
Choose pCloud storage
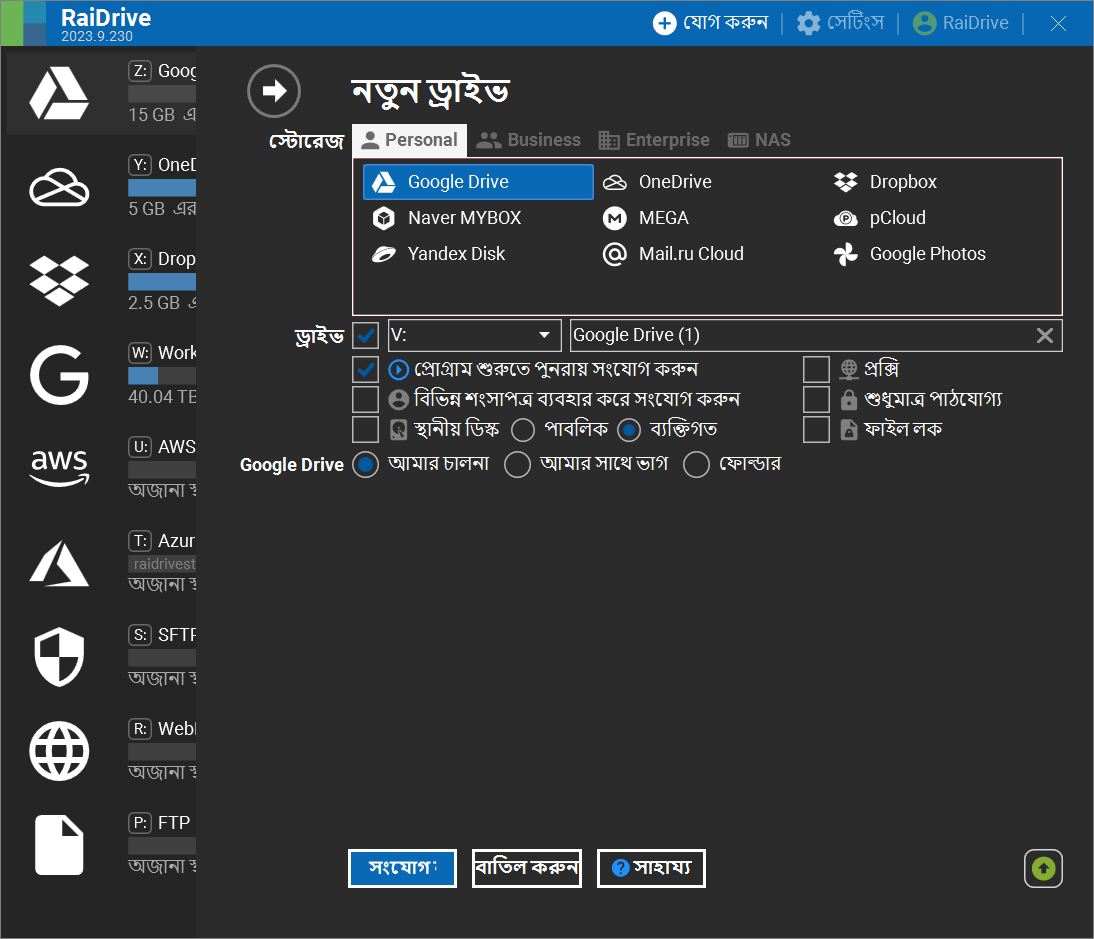tap(880, 218)
